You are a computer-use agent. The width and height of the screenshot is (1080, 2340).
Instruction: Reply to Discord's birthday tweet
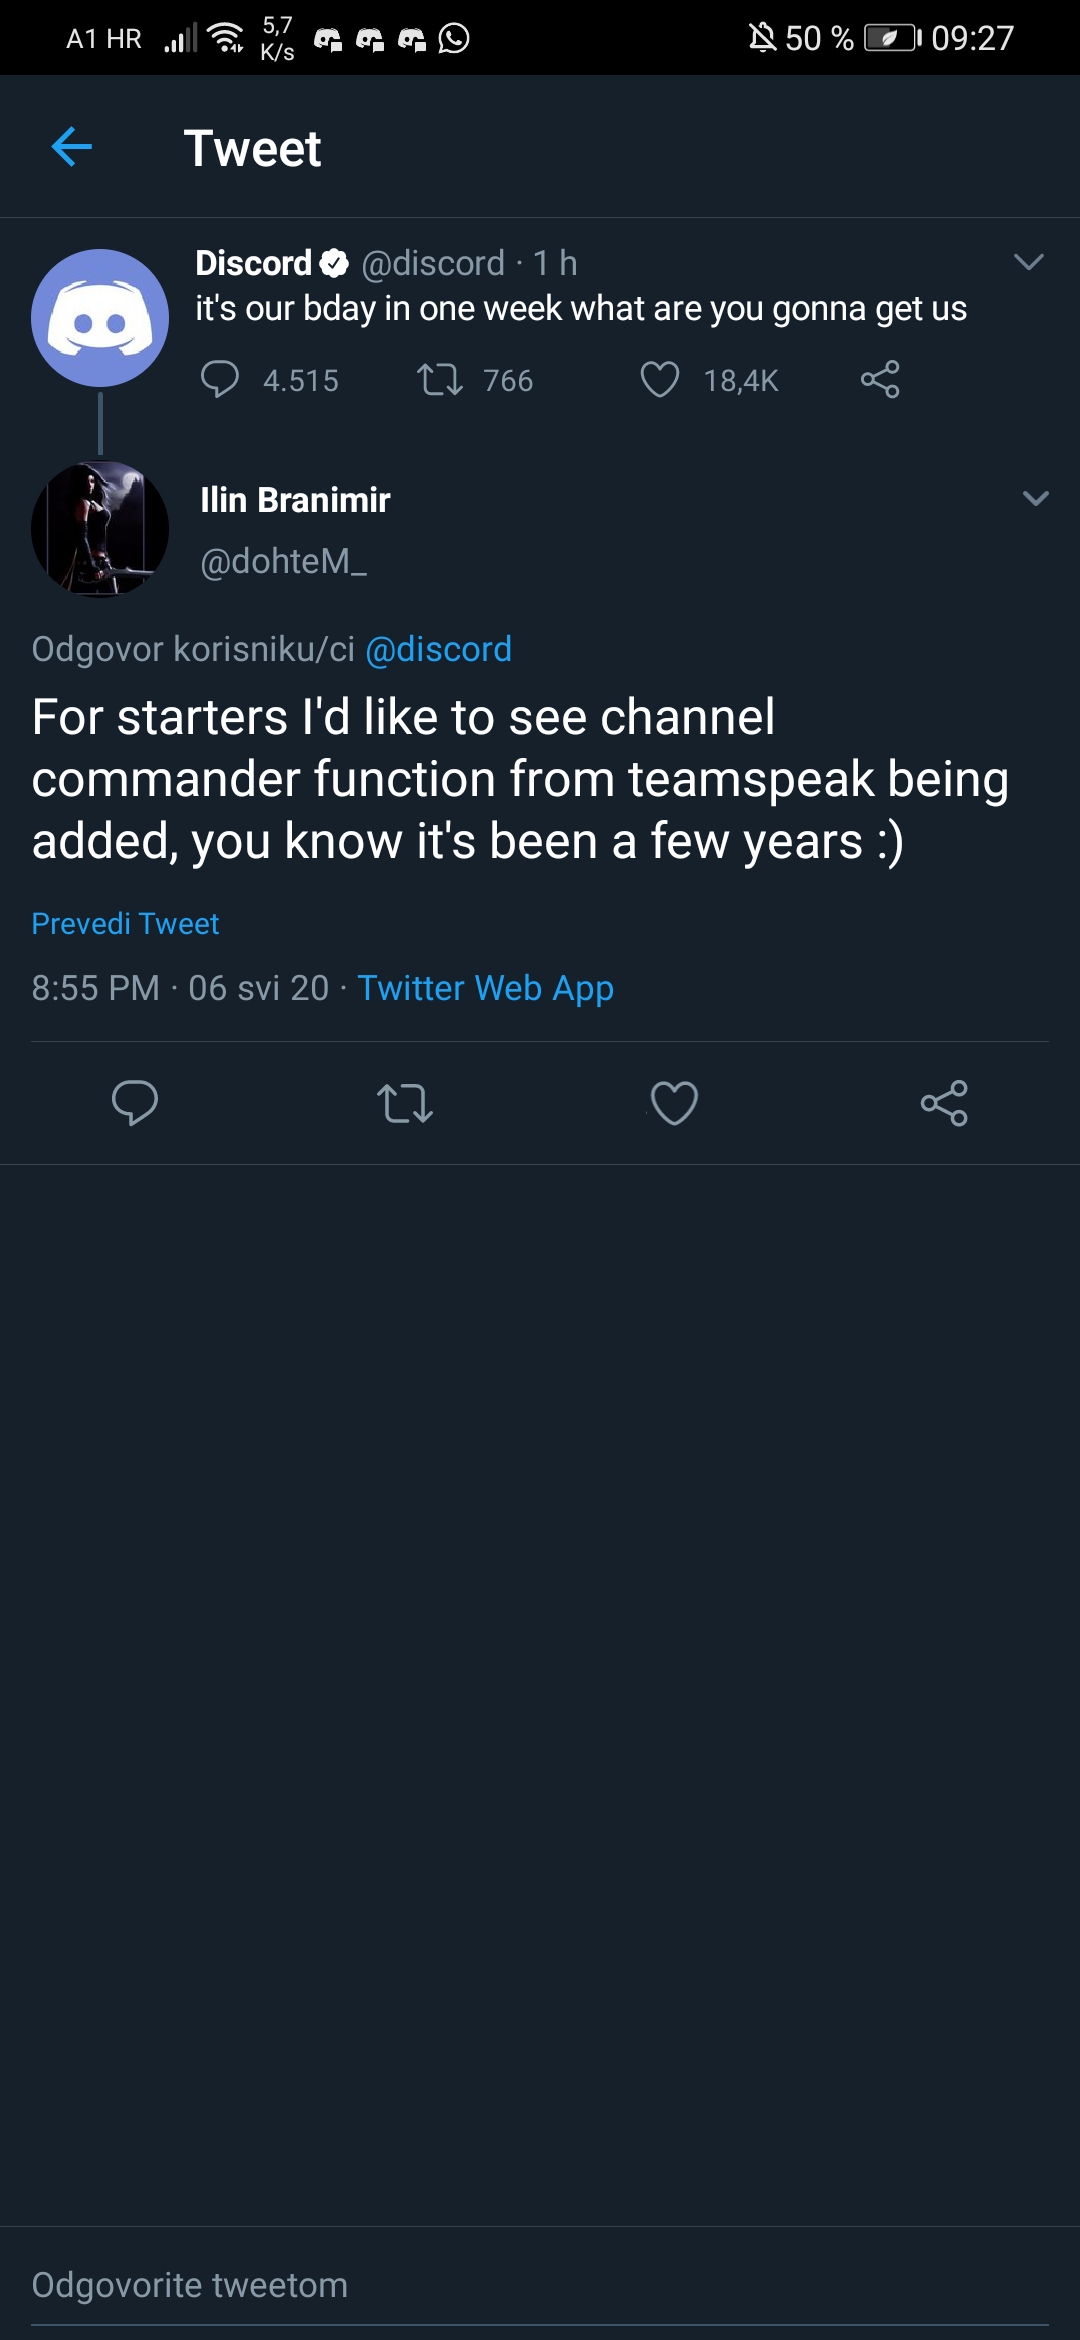tap(220, 380)
